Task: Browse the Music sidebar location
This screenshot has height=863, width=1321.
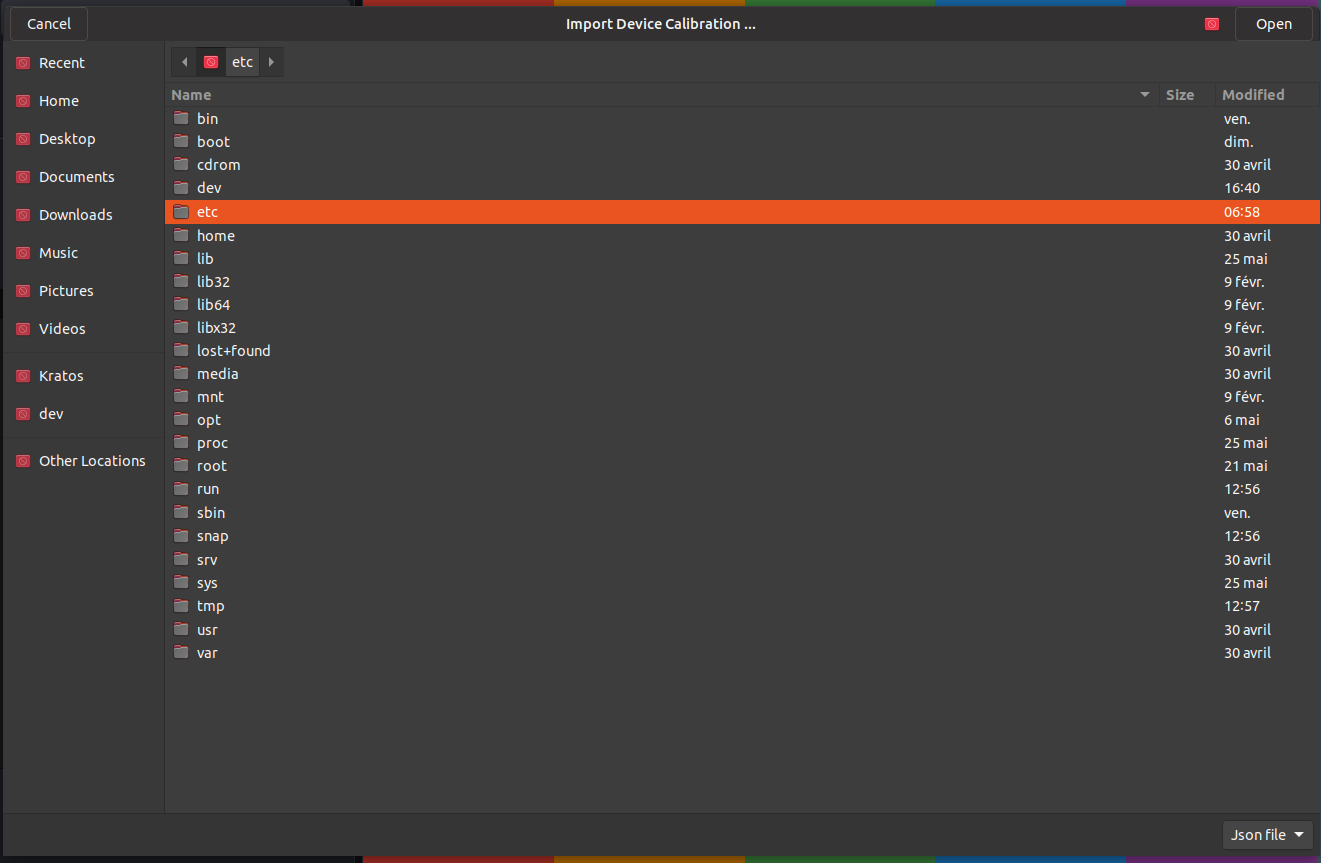Action: tap(60, 252)
